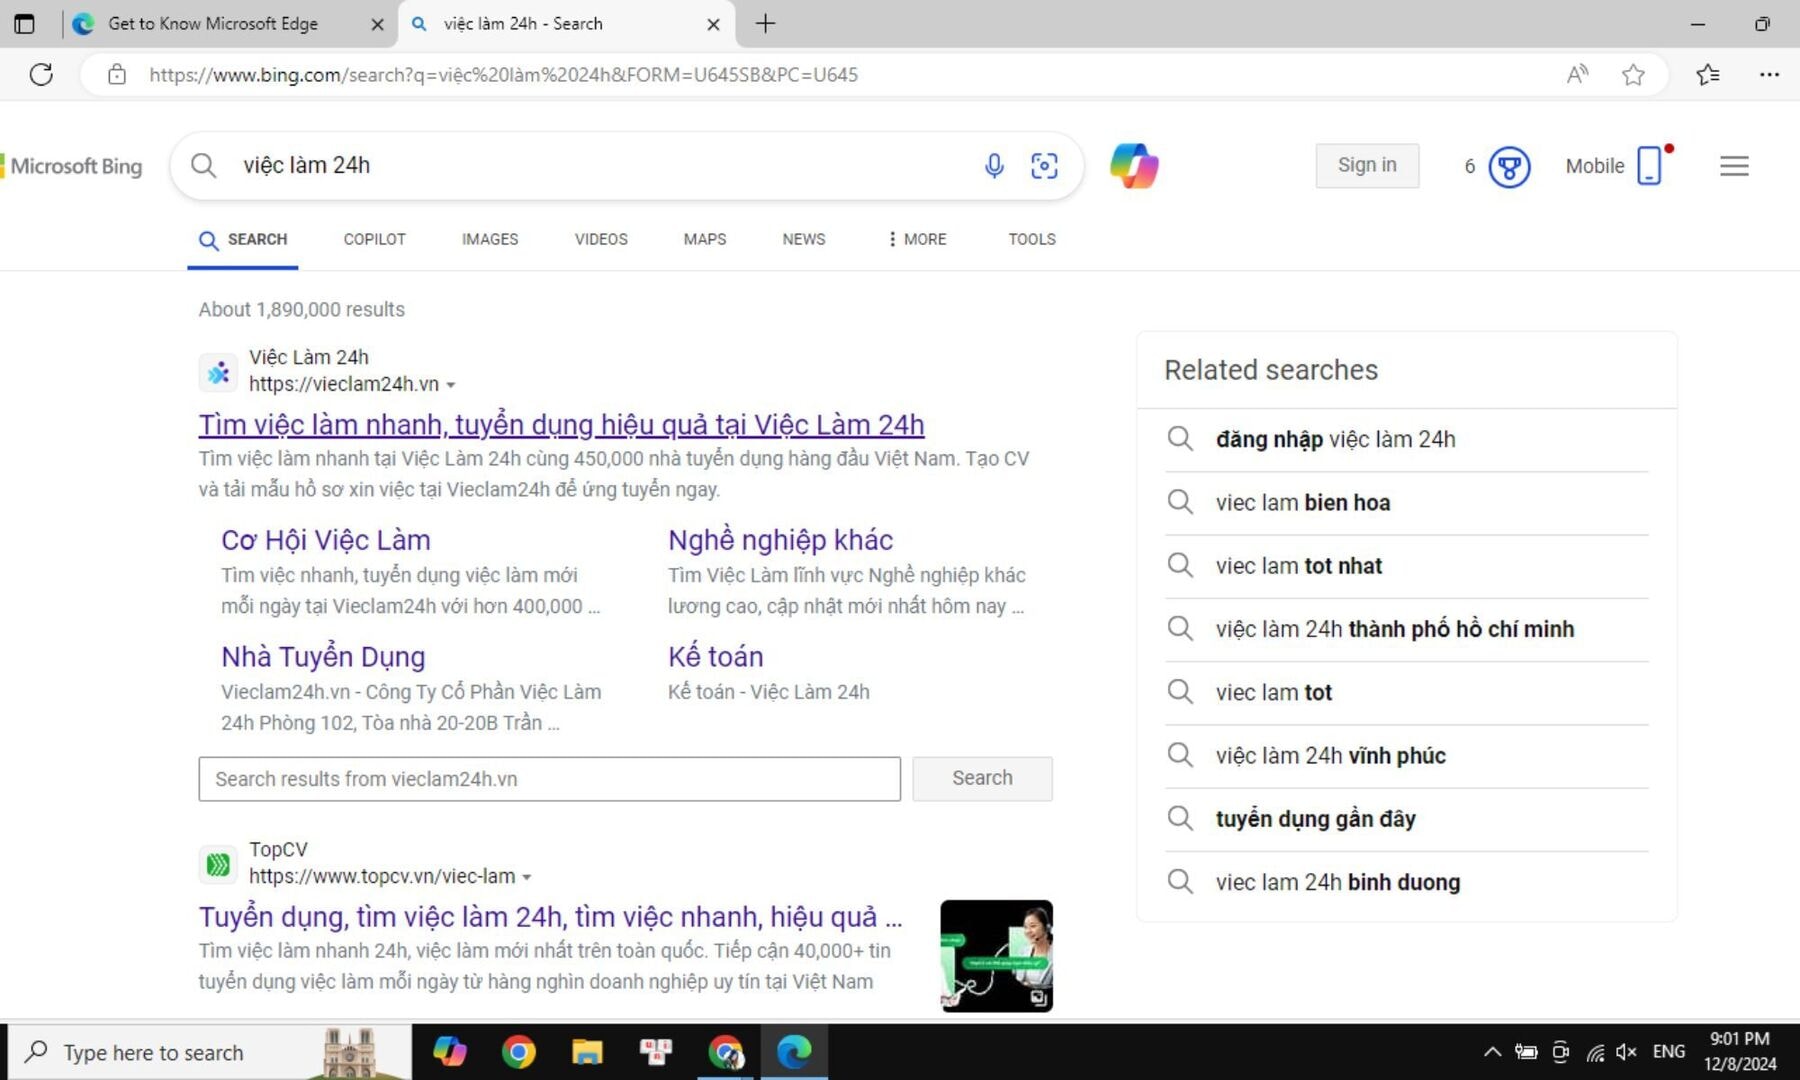Screen dimensions: 1800x1080
Task: Launch Google Chrome from the taskbar
Action: tap(518, 1052)
